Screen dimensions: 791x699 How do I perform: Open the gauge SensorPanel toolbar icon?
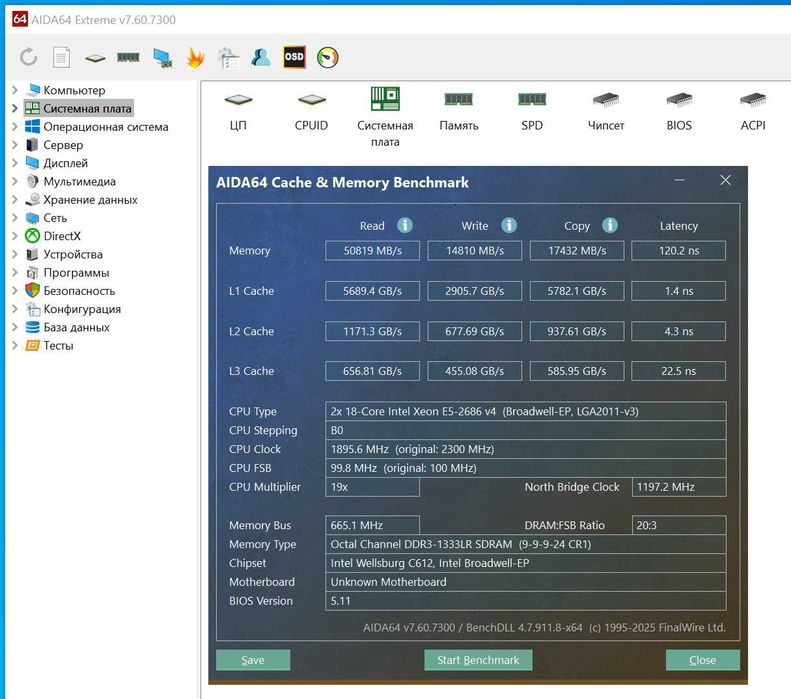click(x=327, y=57)
